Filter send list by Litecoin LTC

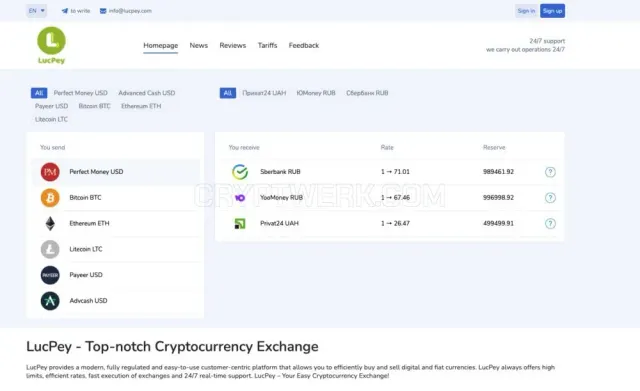point(51,119)
